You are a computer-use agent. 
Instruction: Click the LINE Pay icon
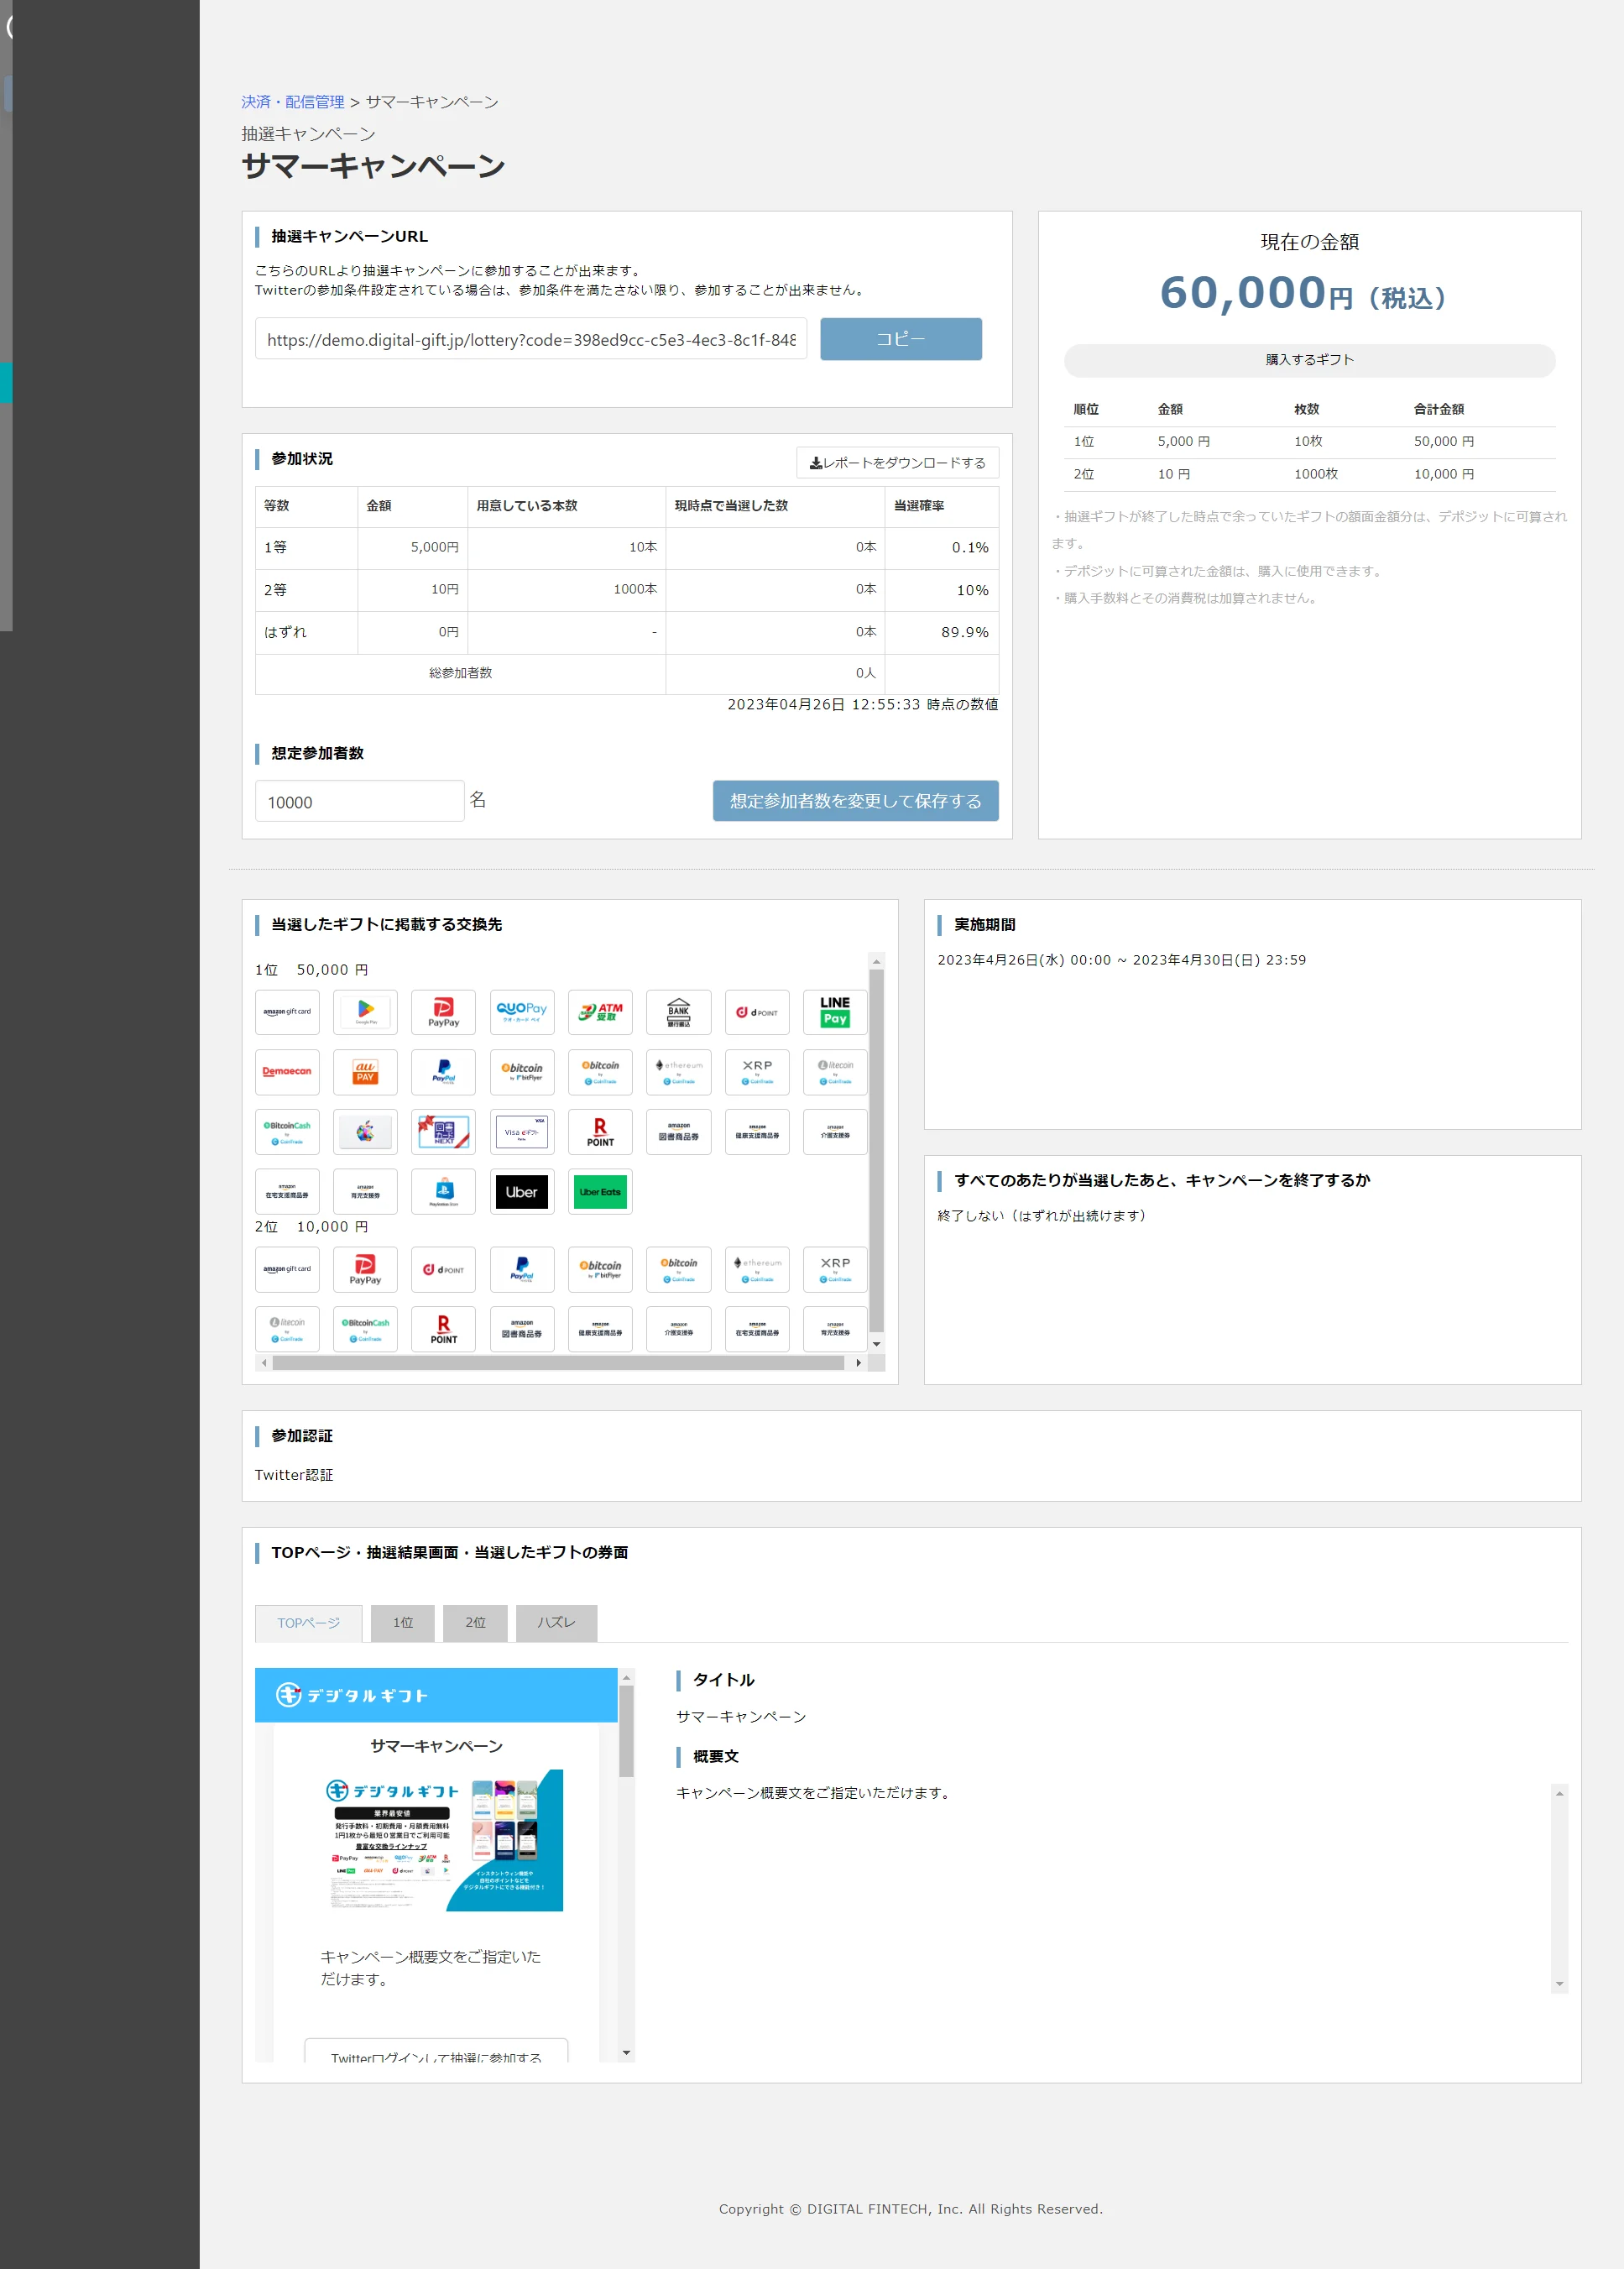835,1012
